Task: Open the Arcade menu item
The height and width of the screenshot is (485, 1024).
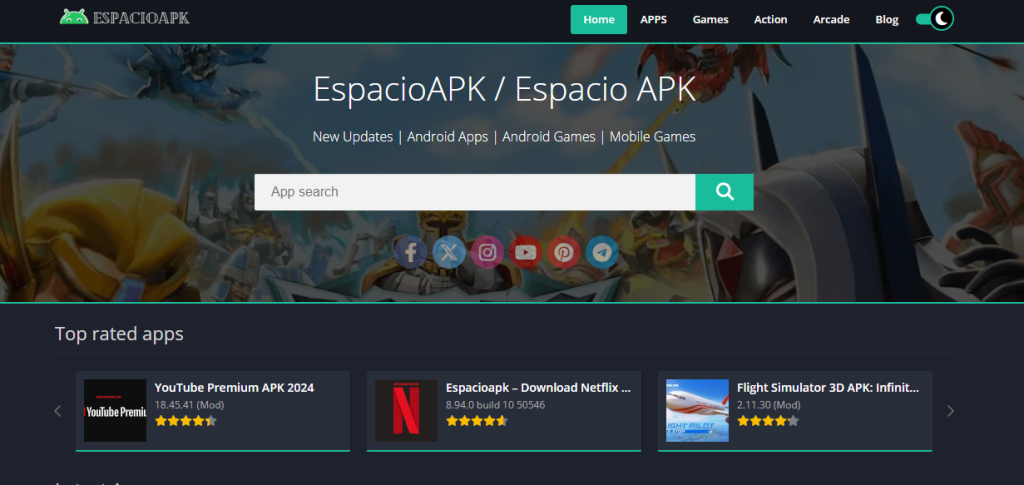Action: [x=831, y=20]
